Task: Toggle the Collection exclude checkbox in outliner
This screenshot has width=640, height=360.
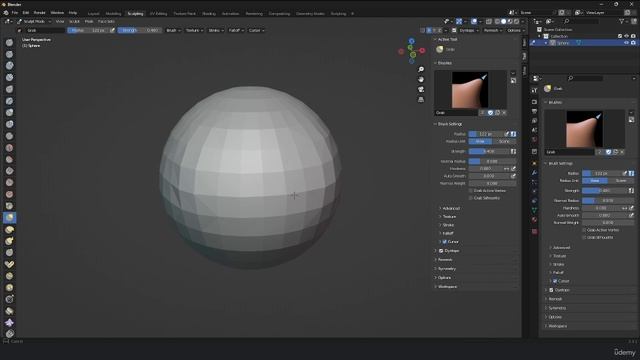Action: pos(620,36)
